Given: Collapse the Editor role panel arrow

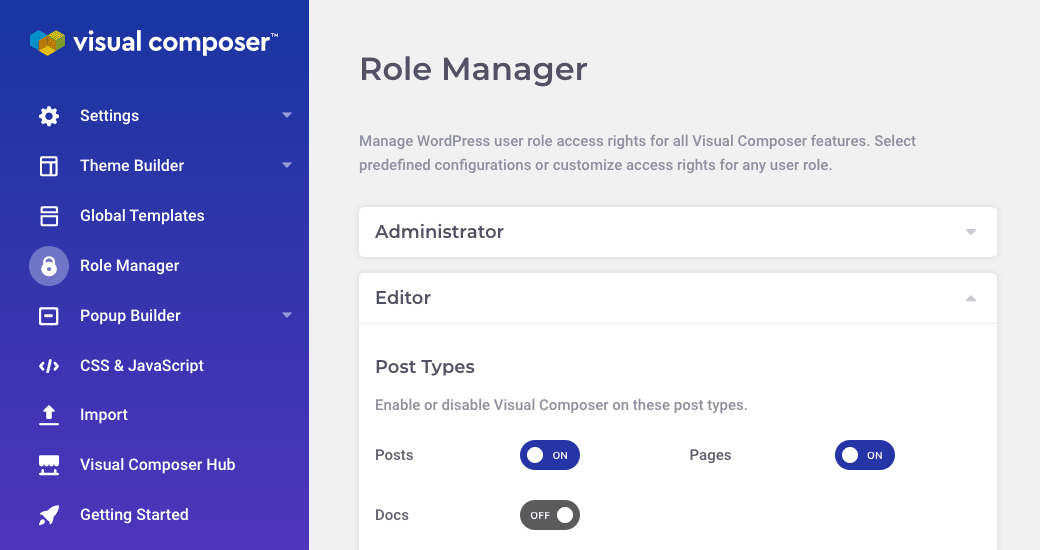Looking at the screenshot, I should (x=970, y=299).
